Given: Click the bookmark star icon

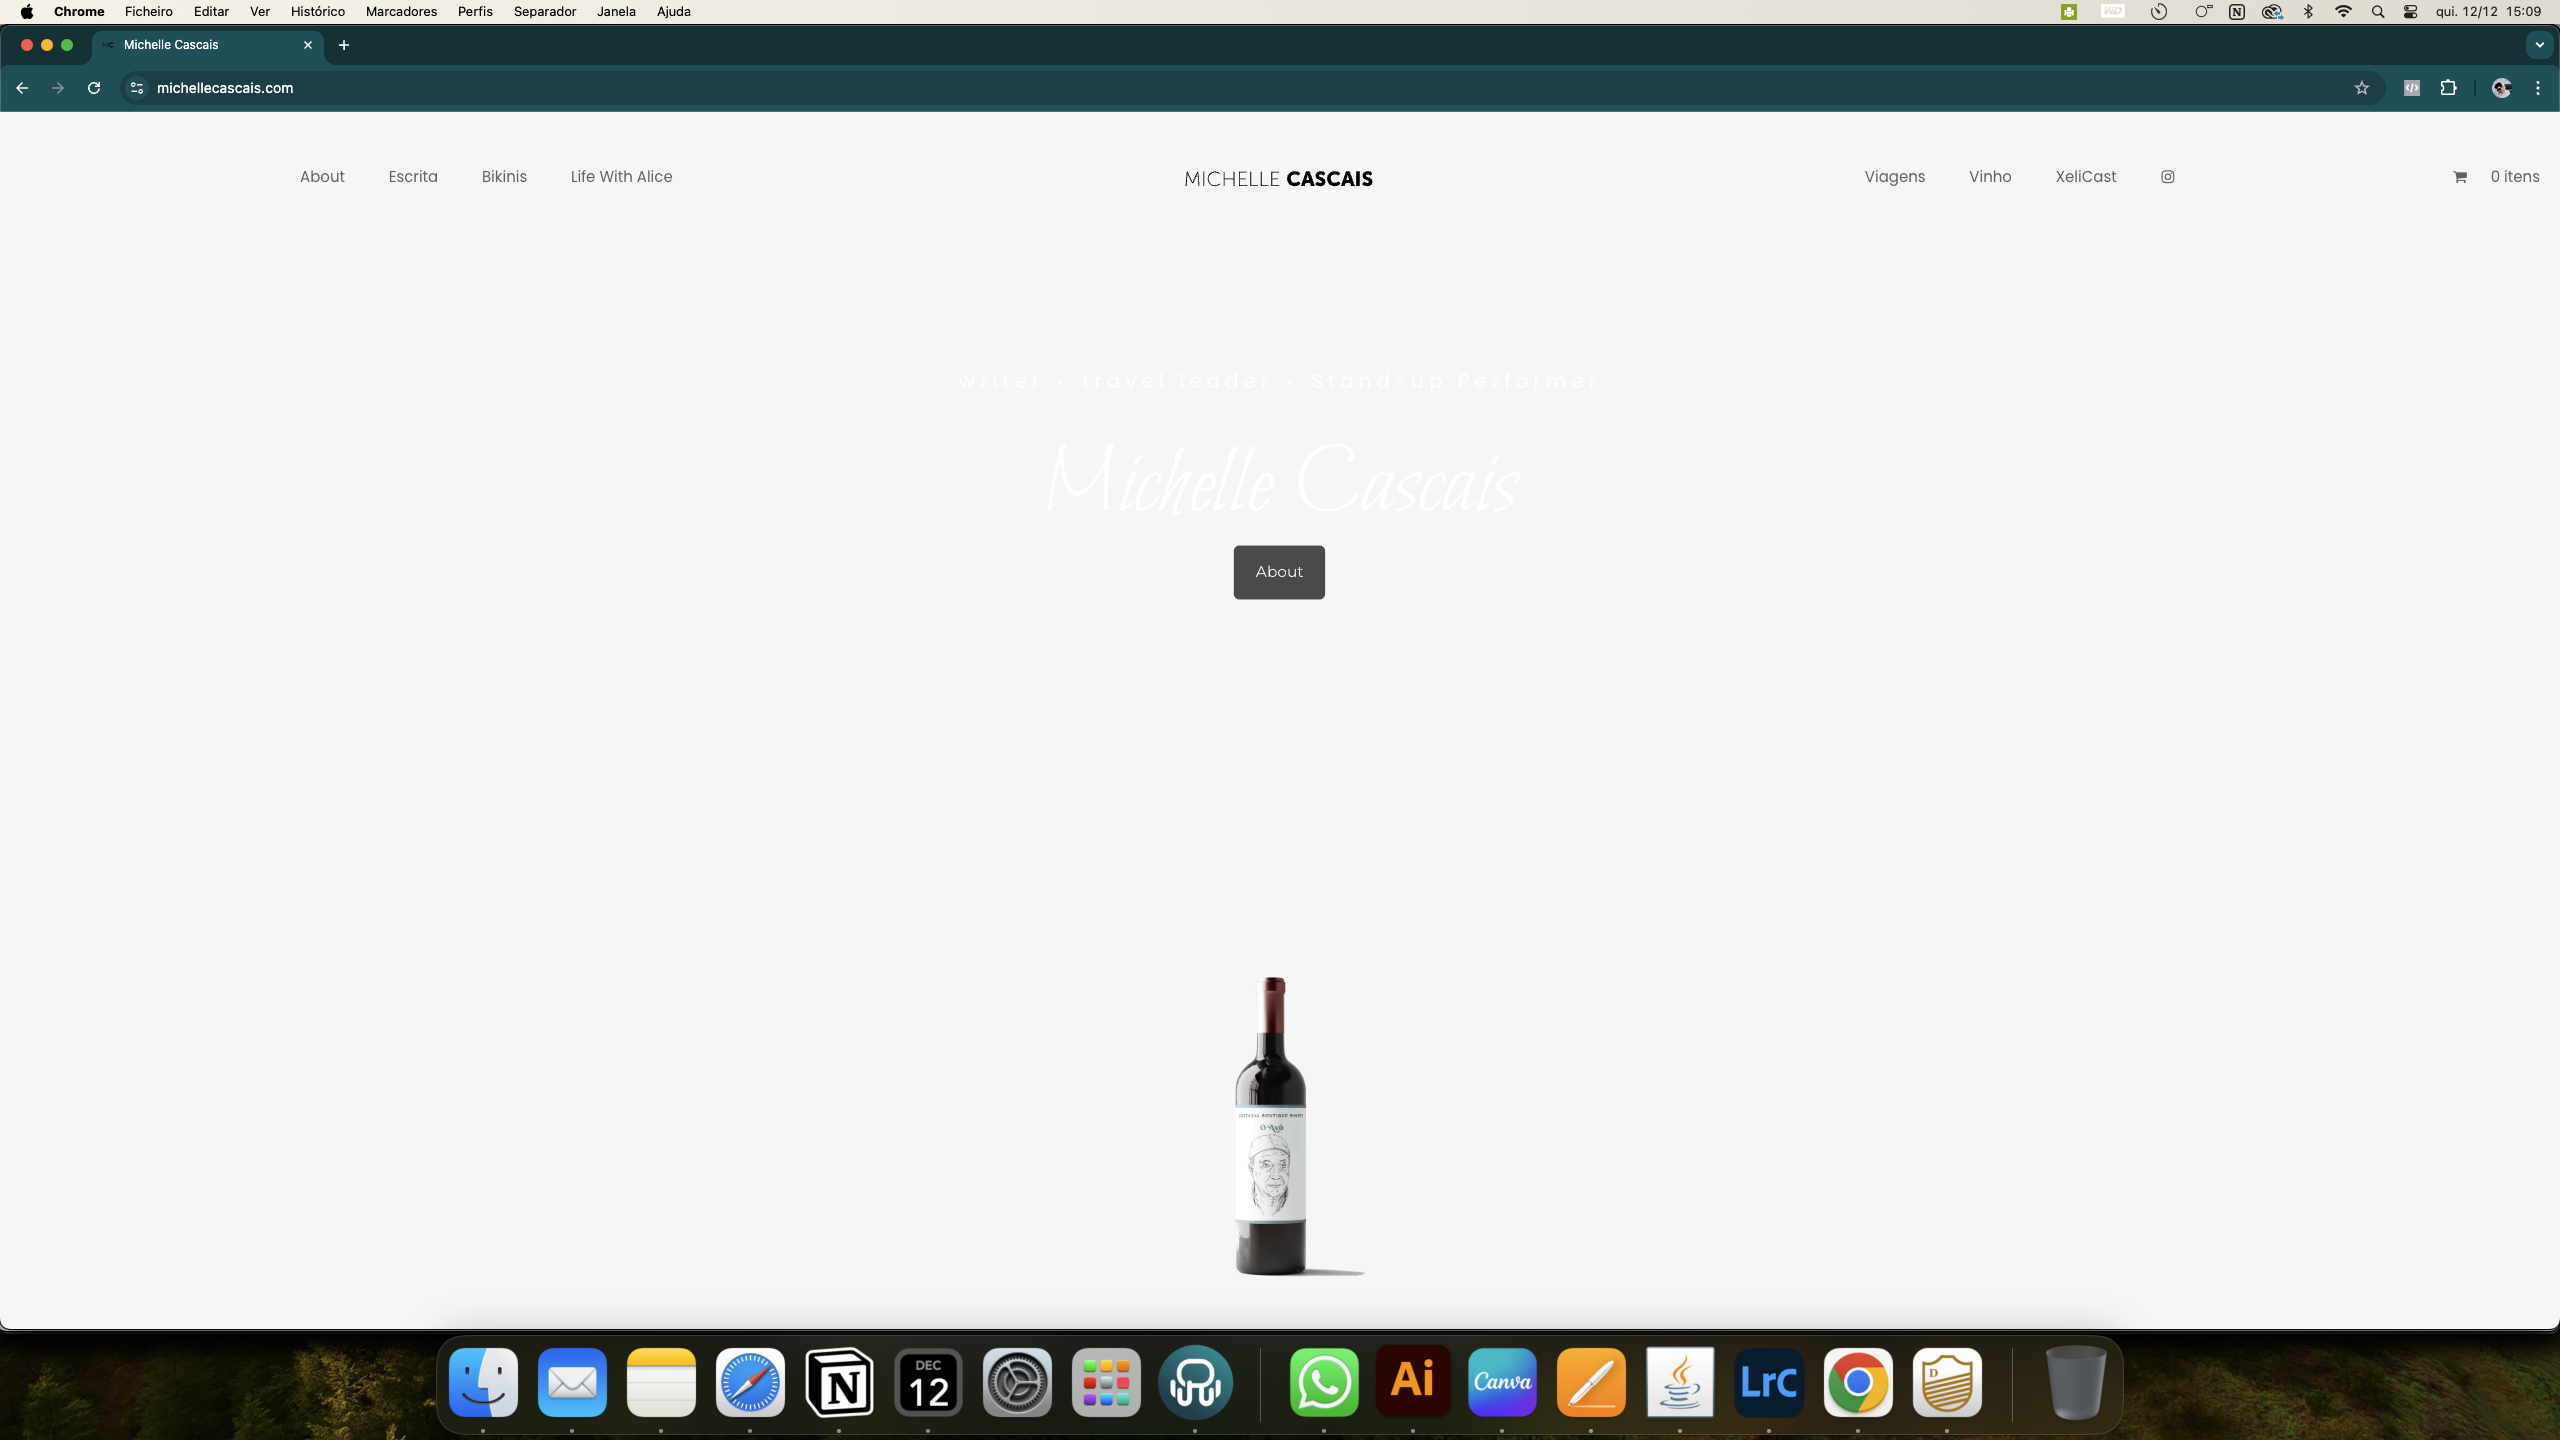Looking at the screenshot, I should (x=2361, y=88).
